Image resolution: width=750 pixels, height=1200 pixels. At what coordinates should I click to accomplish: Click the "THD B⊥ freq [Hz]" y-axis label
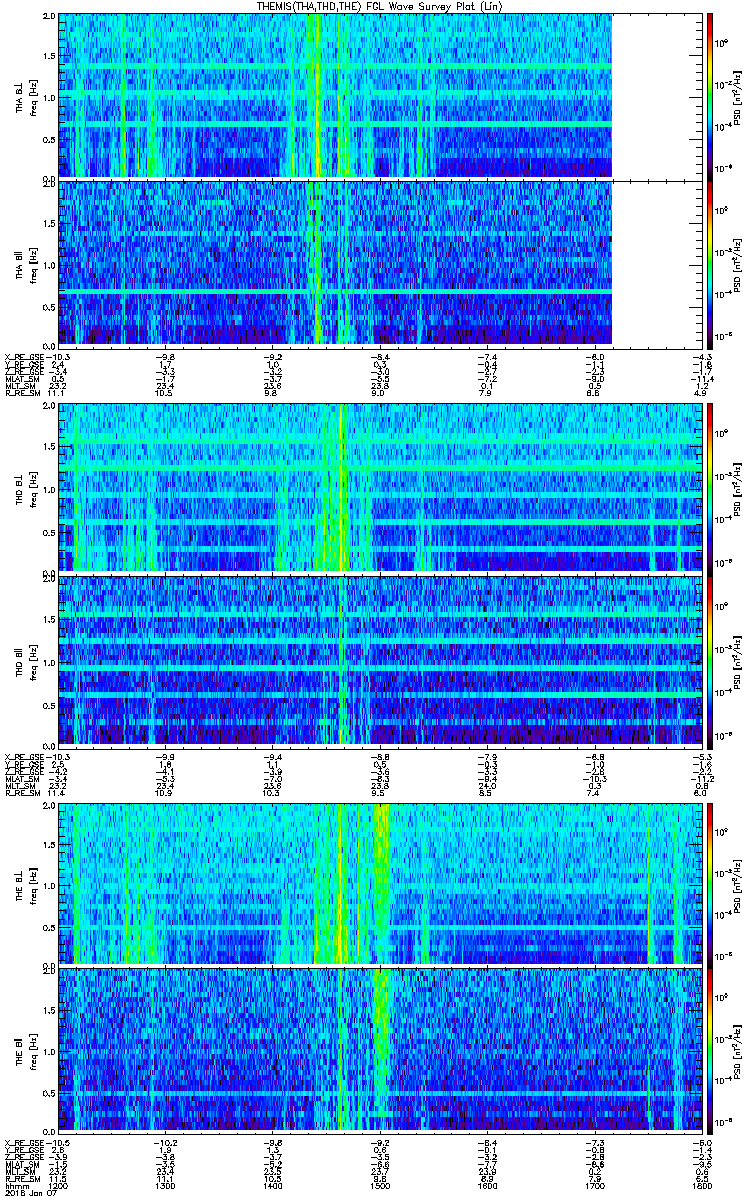pyautogui.click(x=25, y=488)
